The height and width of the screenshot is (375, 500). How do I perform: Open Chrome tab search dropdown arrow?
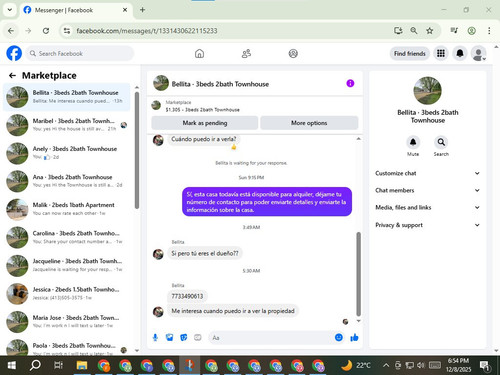(x=10, y=10)
